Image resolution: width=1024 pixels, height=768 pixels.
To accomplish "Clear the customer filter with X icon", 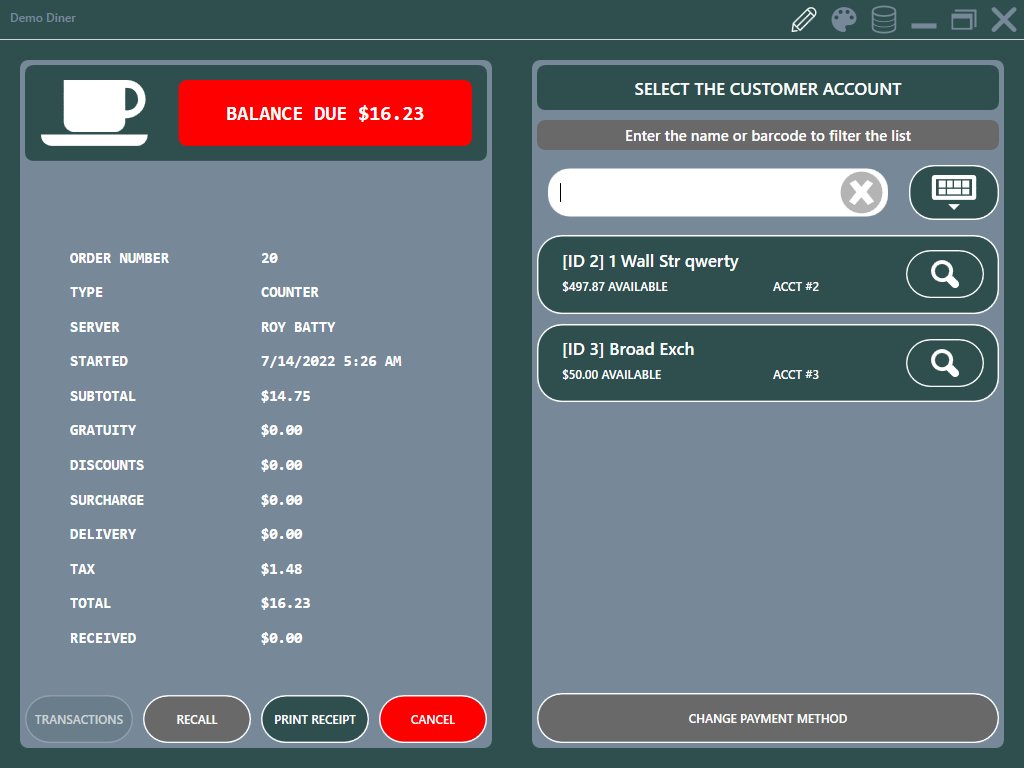I will (x=861, y=192).
